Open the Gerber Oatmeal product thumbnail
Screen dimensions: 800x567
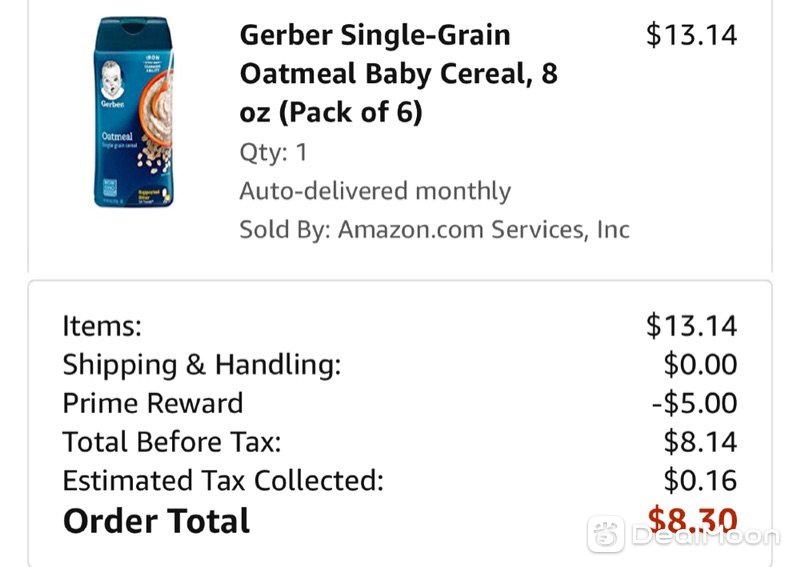click(134, 112)
